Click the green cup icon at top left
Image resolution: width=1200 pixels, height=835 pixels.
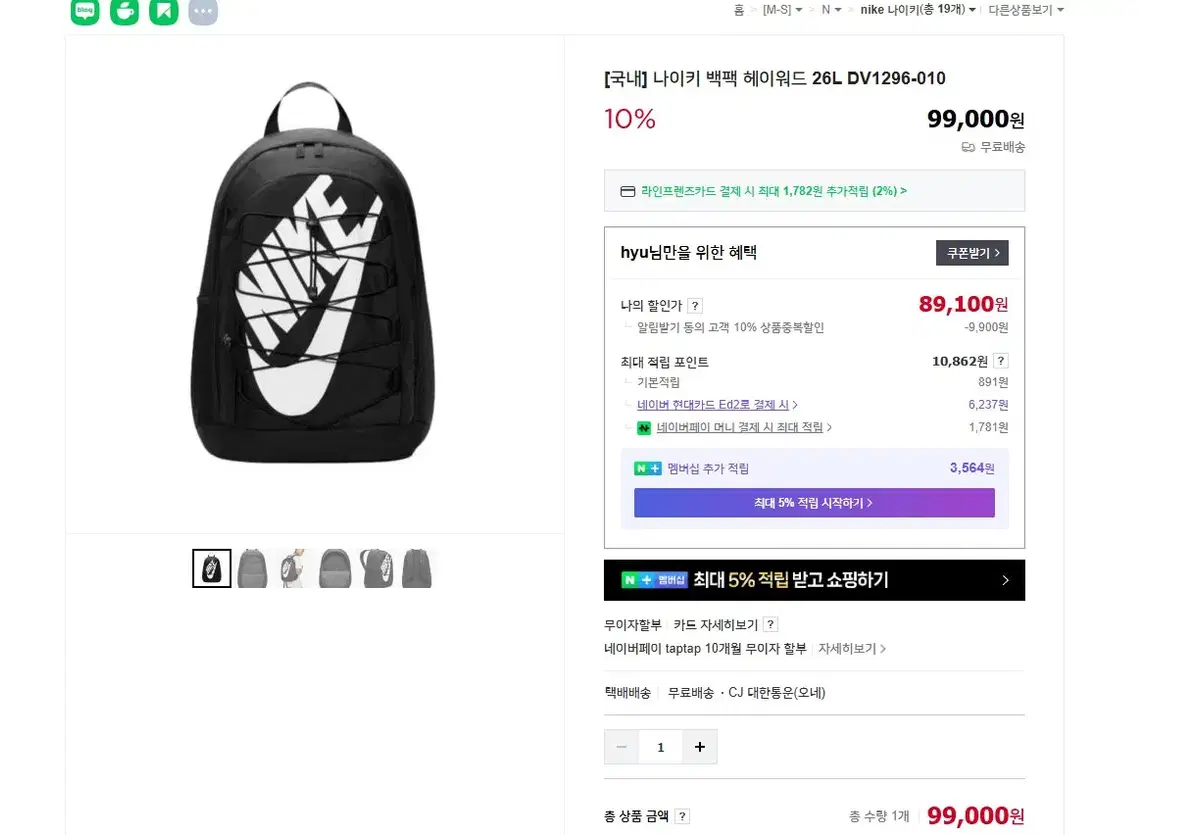[124, 11]
